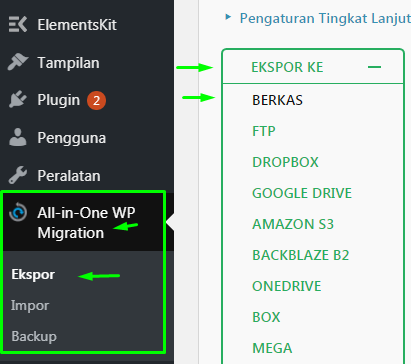This screenshot has width=411, height=364.
Task: Choose DROPBOX as the export destination
Action: pyautogui.click(x=285, y=162)
